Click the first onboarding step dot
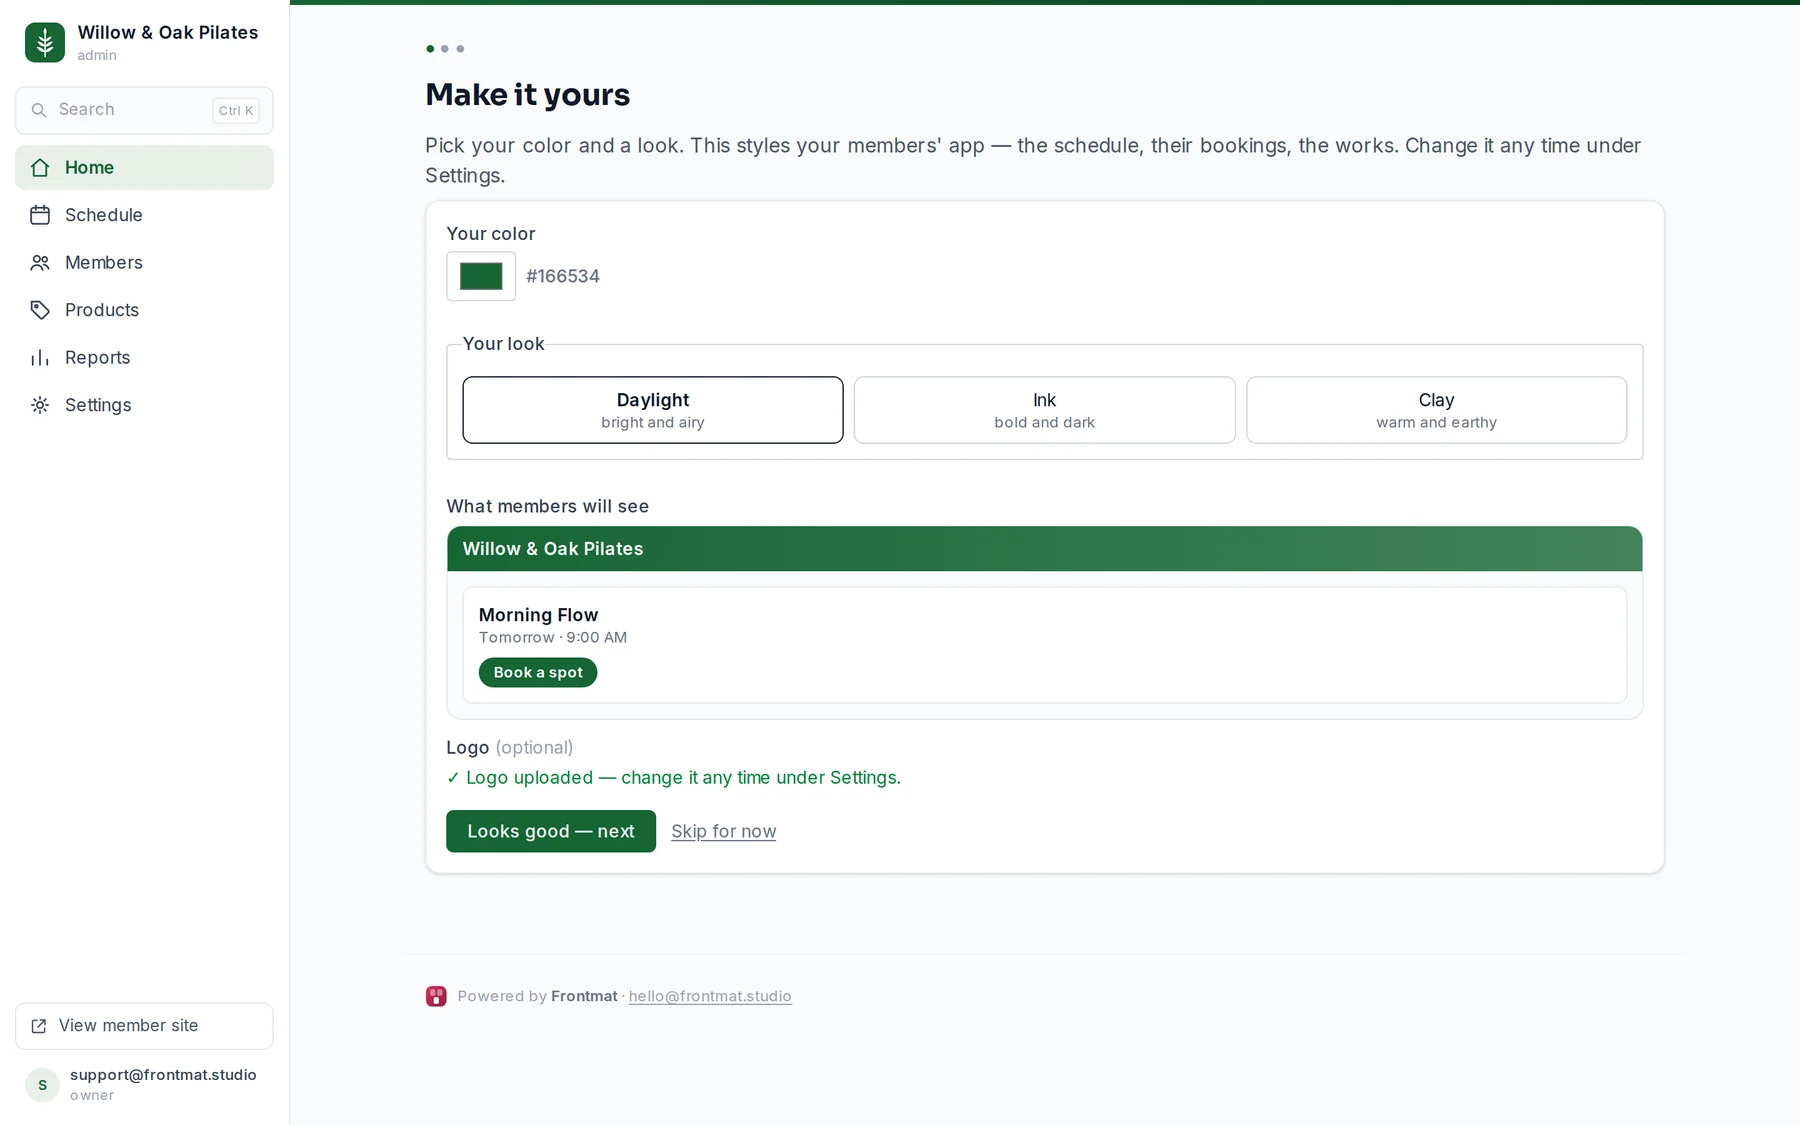This screenshot has width=1800, height=1125. [430, 49]
